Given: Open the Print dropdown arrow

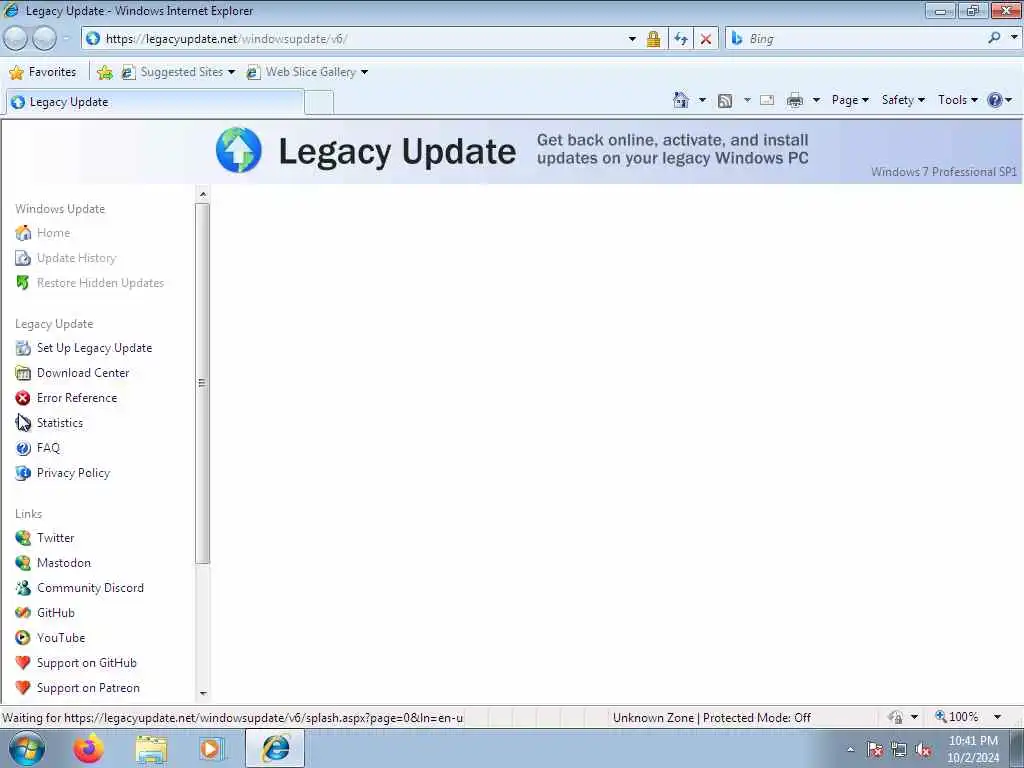Looking at the screenshot, I should tap(816, 100).
